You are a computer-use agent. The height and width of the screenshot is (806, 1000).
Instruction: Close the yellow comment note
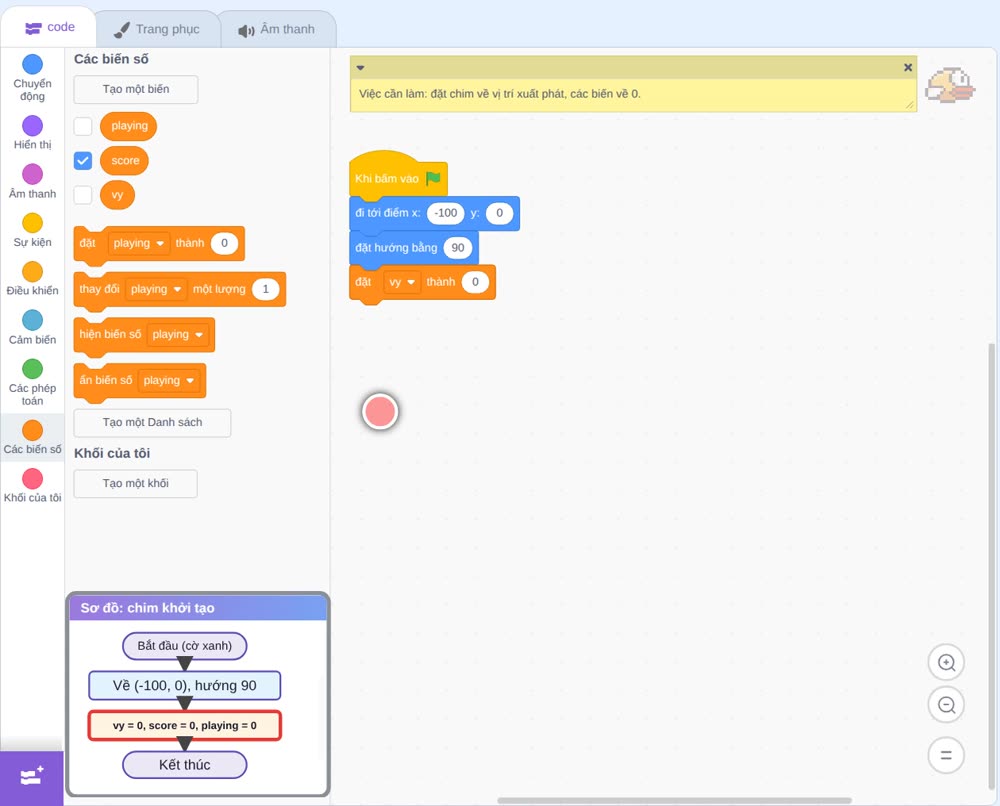(x=908, y=67)
